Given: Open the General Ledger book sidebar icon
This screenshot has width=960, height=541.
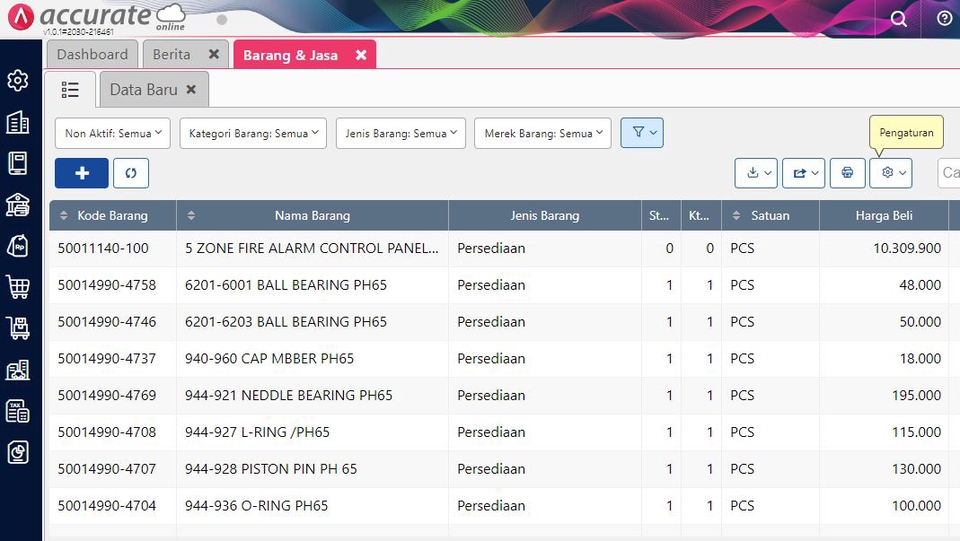Looking at the screenshot, I should (18, 163).
